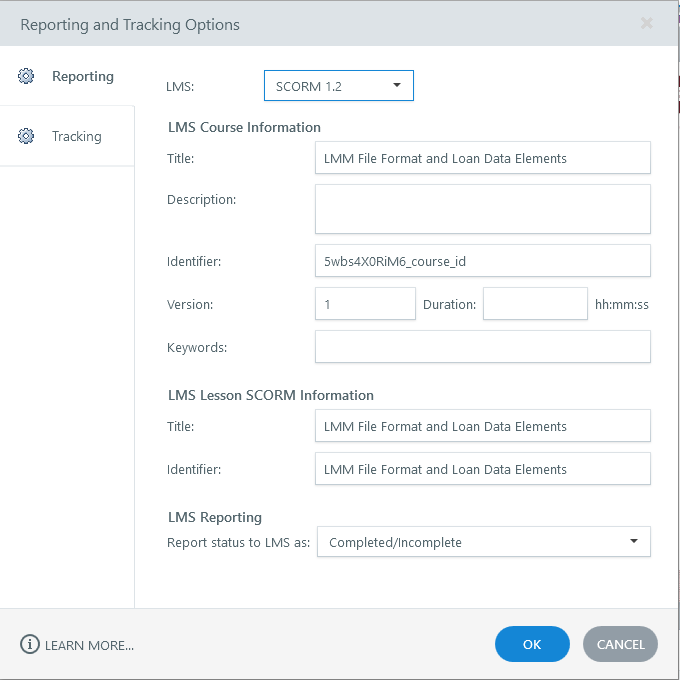680x680 pixels.
Task: Click the lesson SCORM Title field
Action: [482, 426]
